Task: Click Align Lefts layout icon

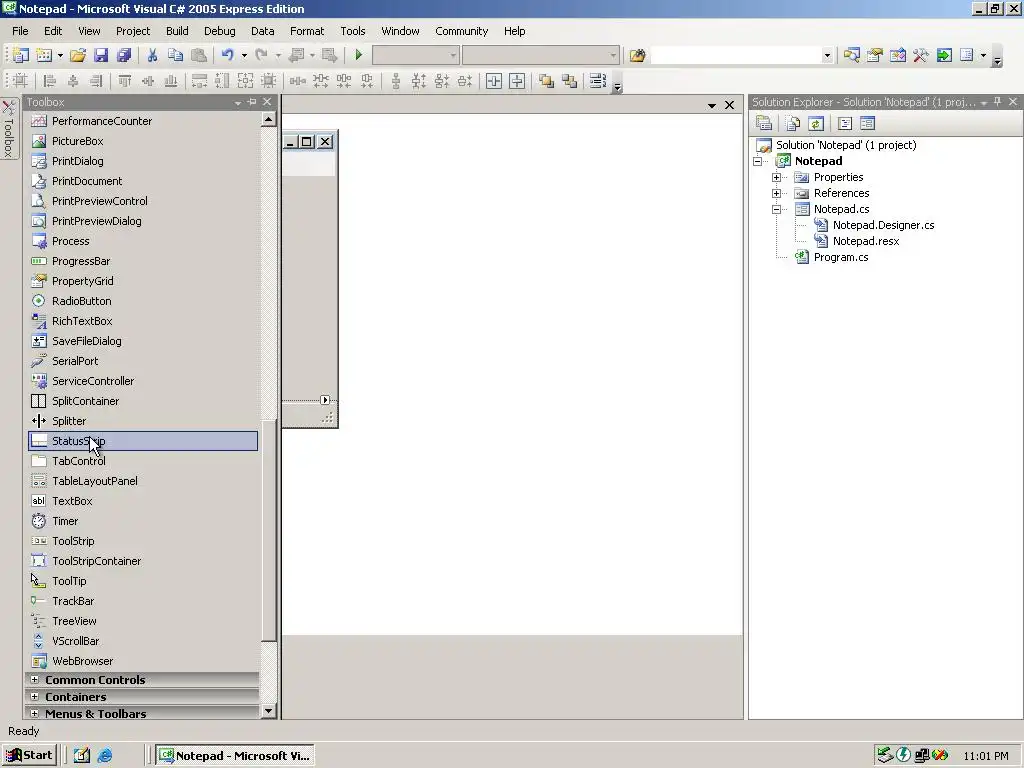Action: tap(50, 81)
